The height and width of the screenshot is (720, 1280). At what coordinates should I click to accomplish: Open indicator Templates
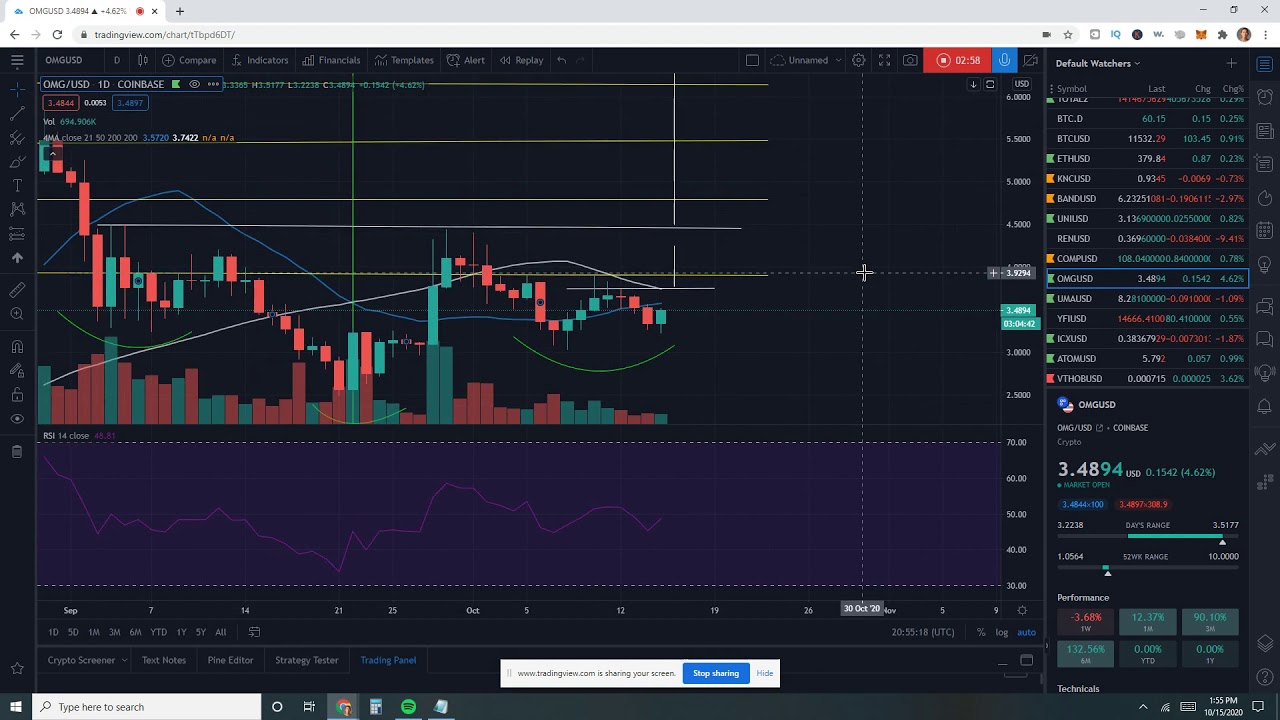pyautogui.click(x=404, y=60)
